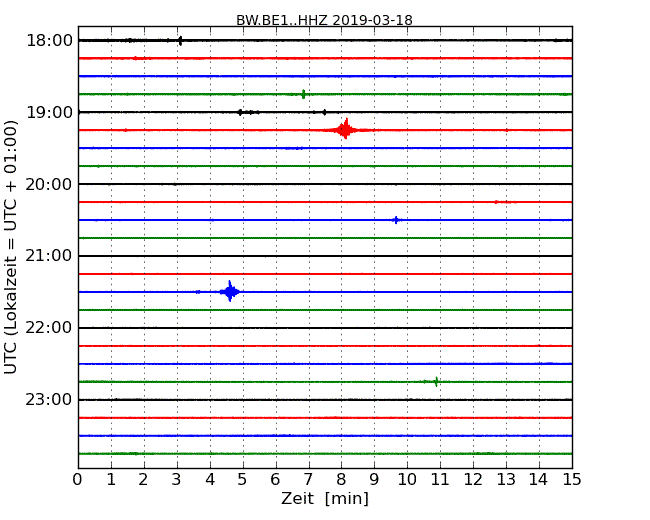
Task: Click x-axis tick label 15
Action: point(572,479)
